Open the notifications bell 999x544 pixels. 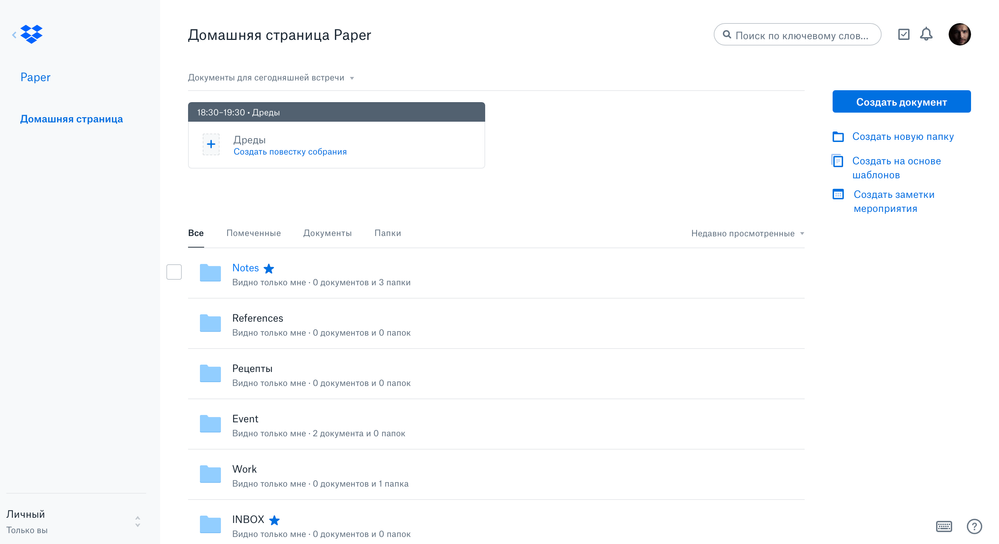click(x=926, y=34)
